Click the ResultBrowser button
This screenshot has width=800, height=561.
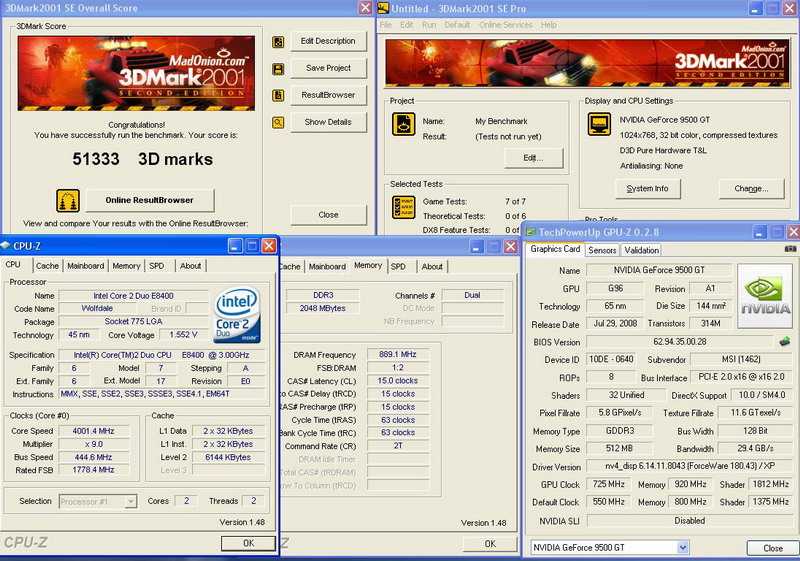coord(328,95)
